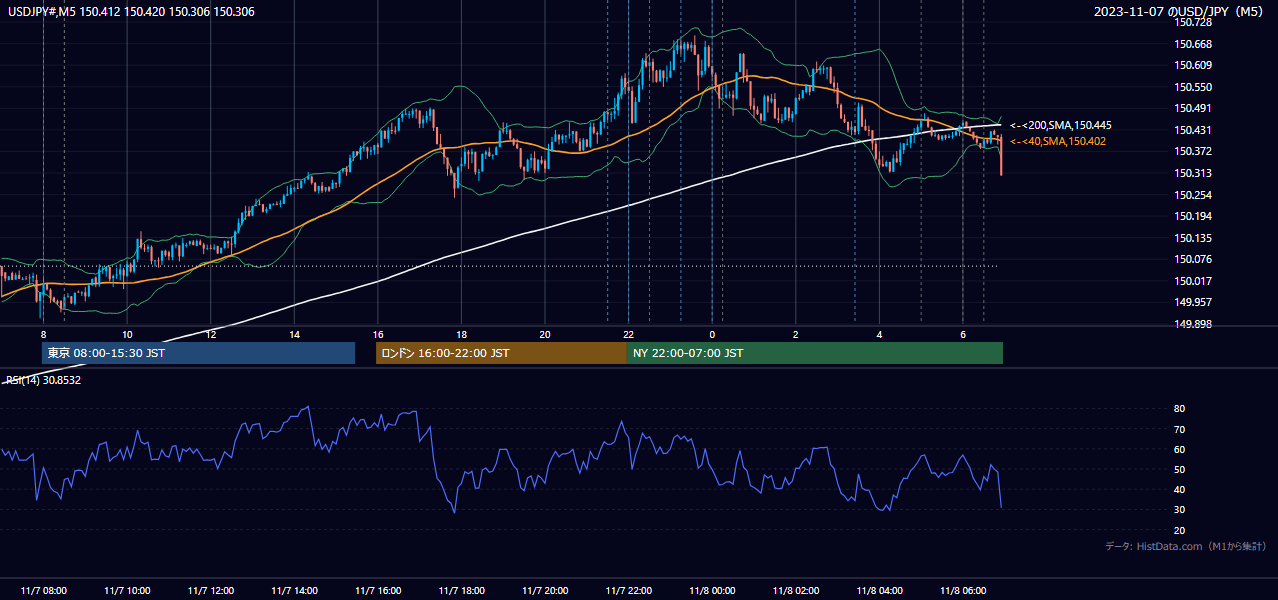This screenshot has height=600, width=1278.
Task: Click the '2023-11-07 のUSD/JPY (M5)' chart heading
Action: (1181, 11)
